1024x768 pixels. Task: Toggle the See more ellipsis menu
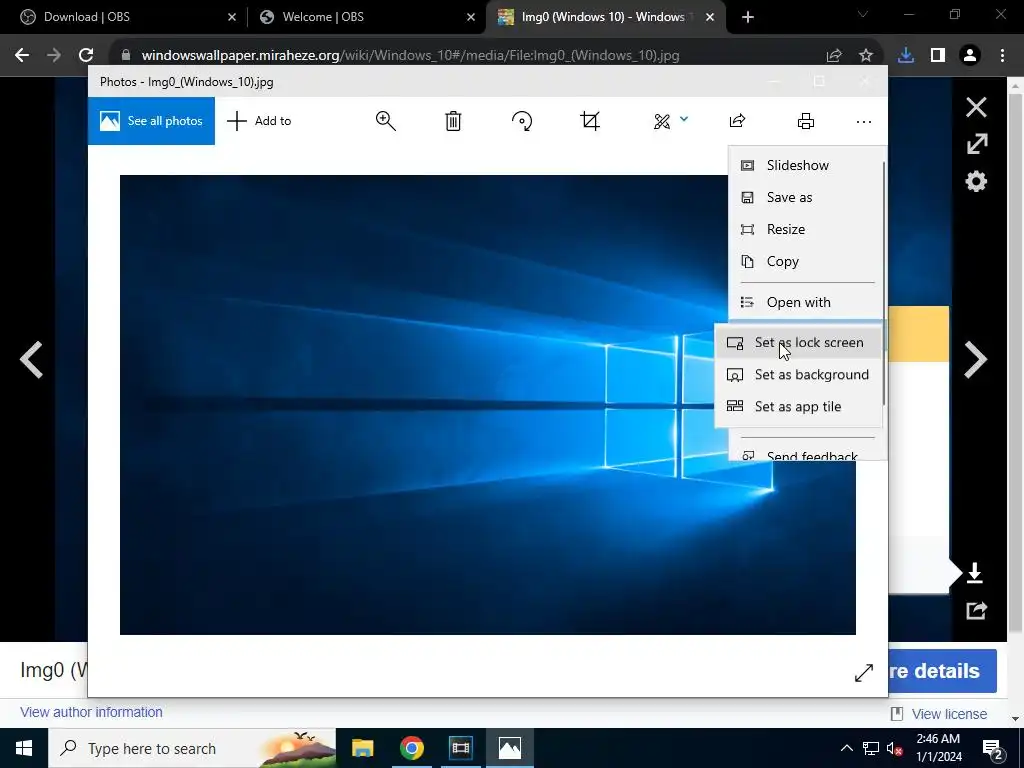pyautogui.click(x=863, y=121)
